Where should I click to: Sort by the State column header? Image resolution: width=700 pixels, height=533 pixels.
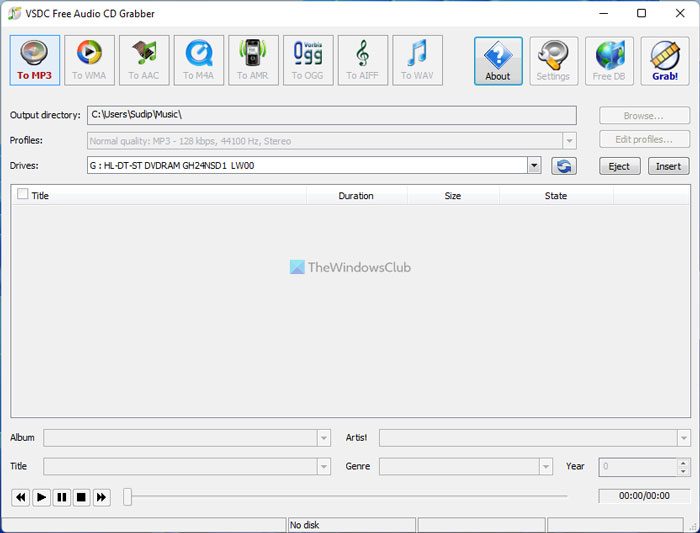pyautogui.click(x=556, y=196)
